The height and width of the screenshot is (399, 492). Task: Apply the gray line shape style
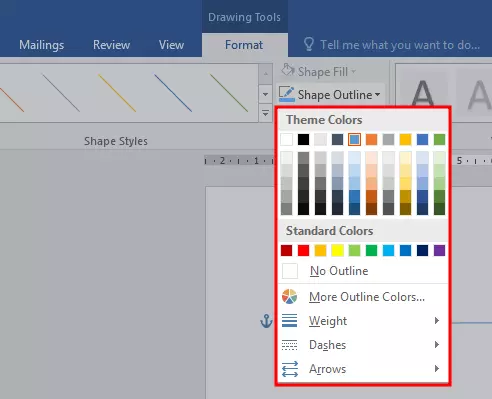click(61, 93)
